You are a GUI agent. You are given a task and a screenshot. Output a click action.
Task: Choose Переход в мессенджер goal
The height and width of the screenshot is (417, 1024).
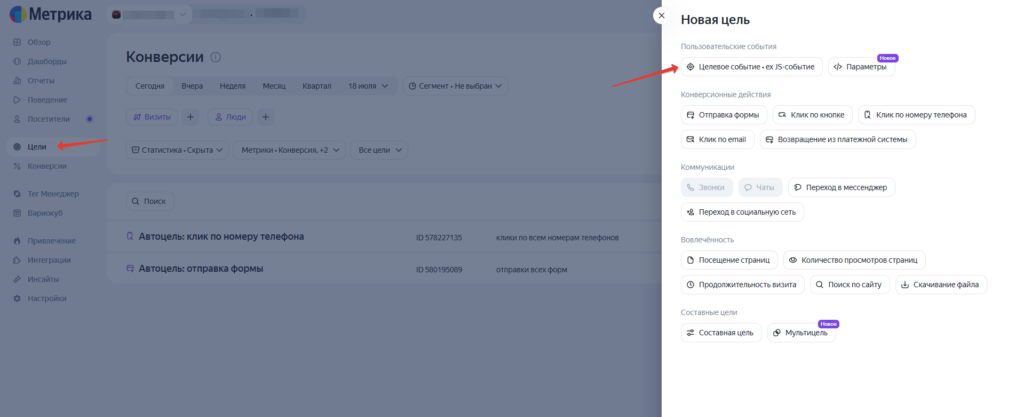click(x=841, y=187)
